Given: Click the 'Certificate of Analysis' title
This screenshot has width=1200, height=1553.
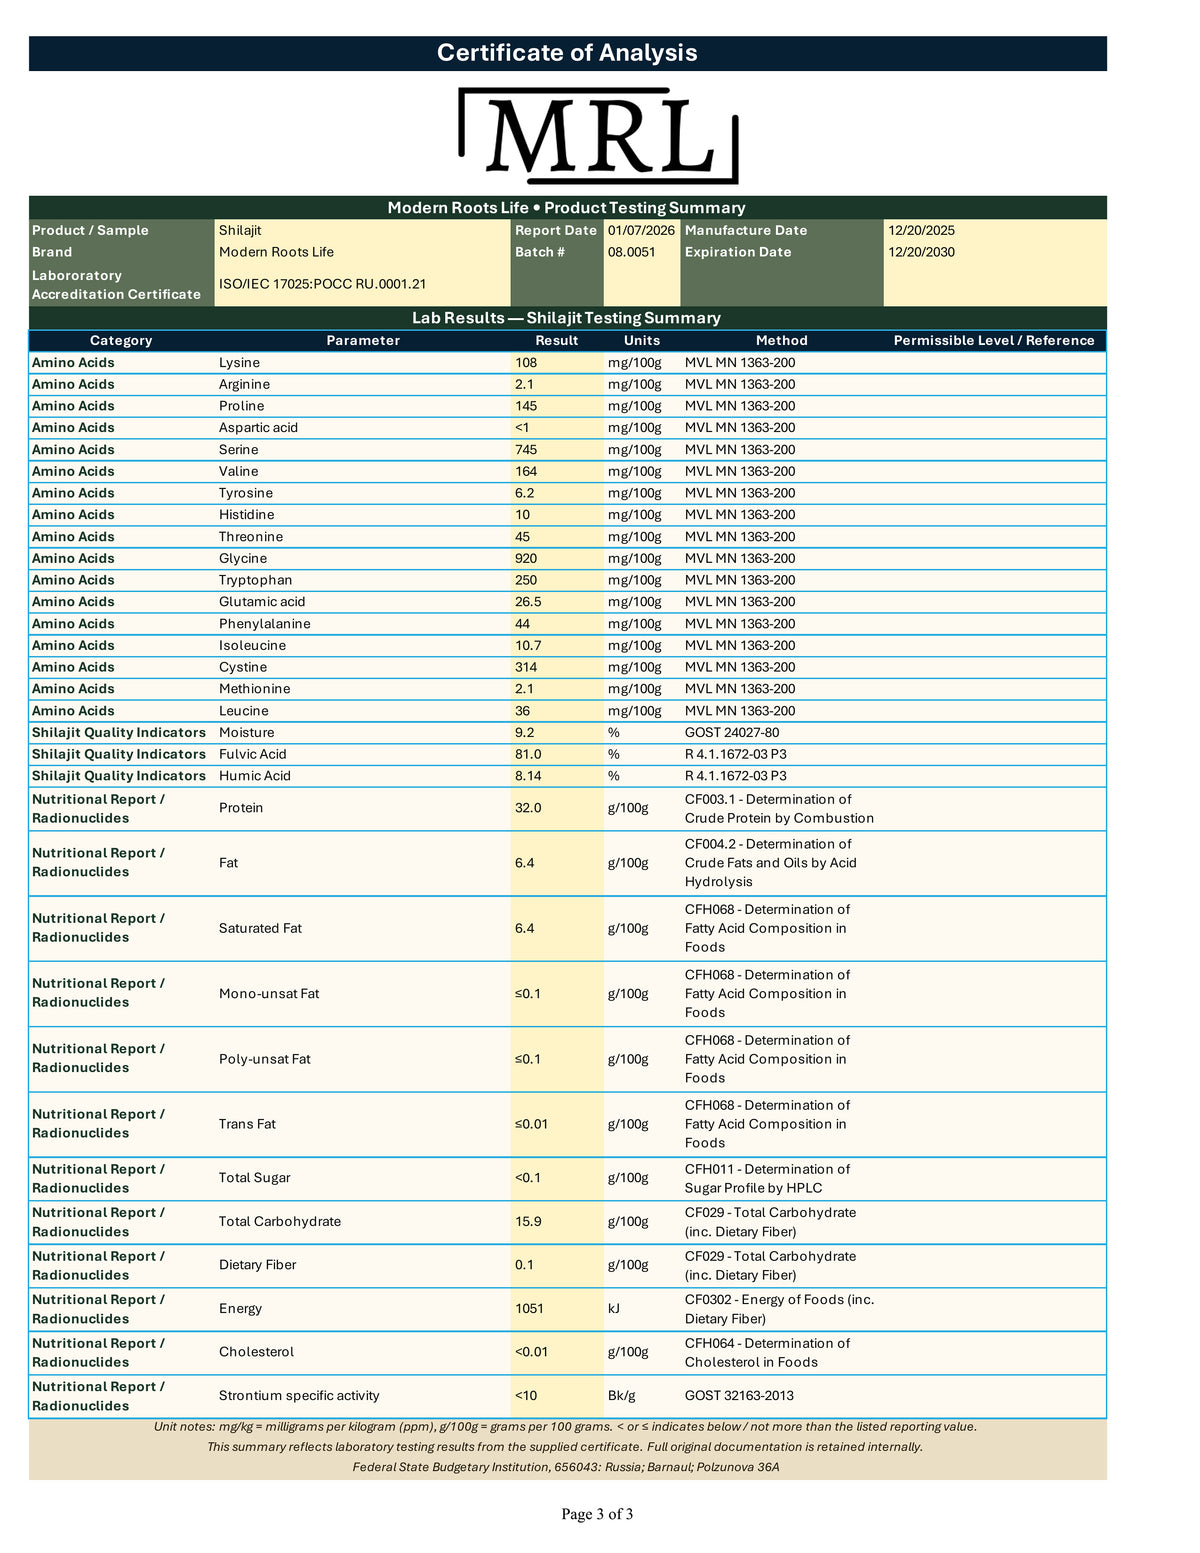Looking at the screenshot, I should (x=567, y=53).
